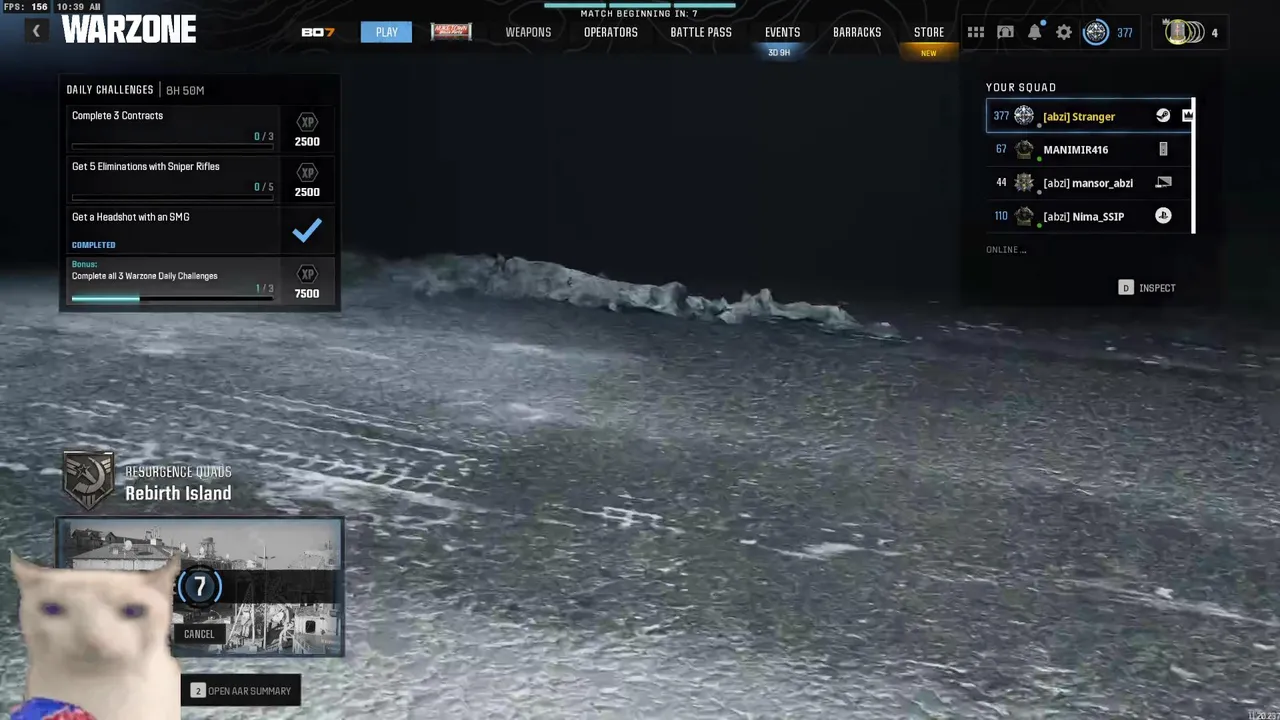This screenshot has height=720, width=1280.
Task: Click party leader crown icon
Action: pyautogui.click(x=1187, y=115)
